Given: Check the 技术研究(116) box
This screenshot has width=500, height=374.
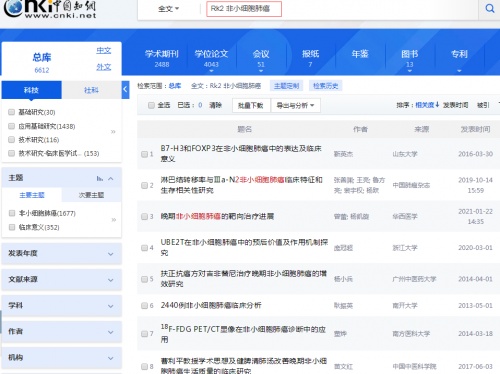Looking at the screenshot, I should coord(12,139).
